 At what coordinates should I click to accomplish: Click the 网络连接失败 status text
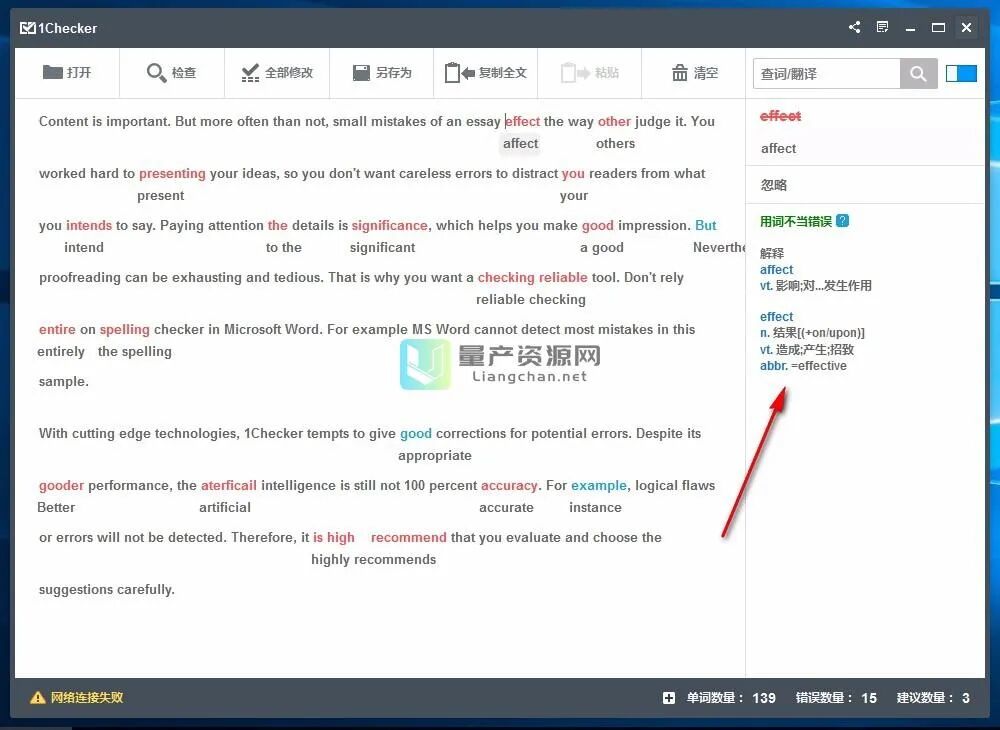[87, 697]
